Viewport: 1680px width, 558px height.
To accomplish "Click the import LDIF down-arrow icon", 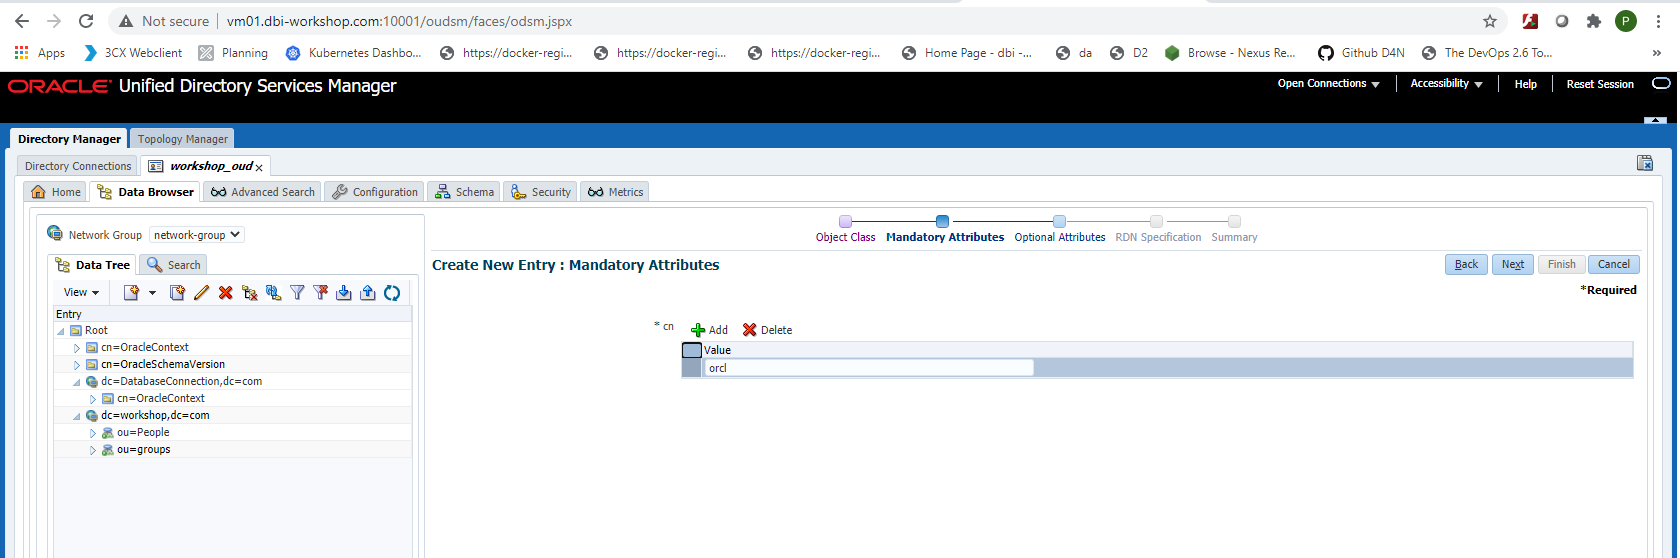I will tap(344, 292).
